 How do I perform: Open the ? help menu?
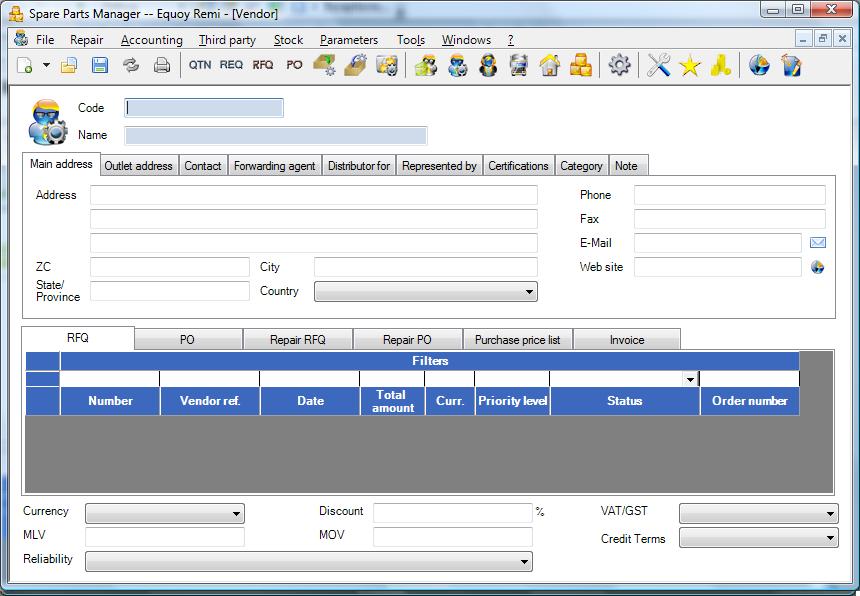511,40
